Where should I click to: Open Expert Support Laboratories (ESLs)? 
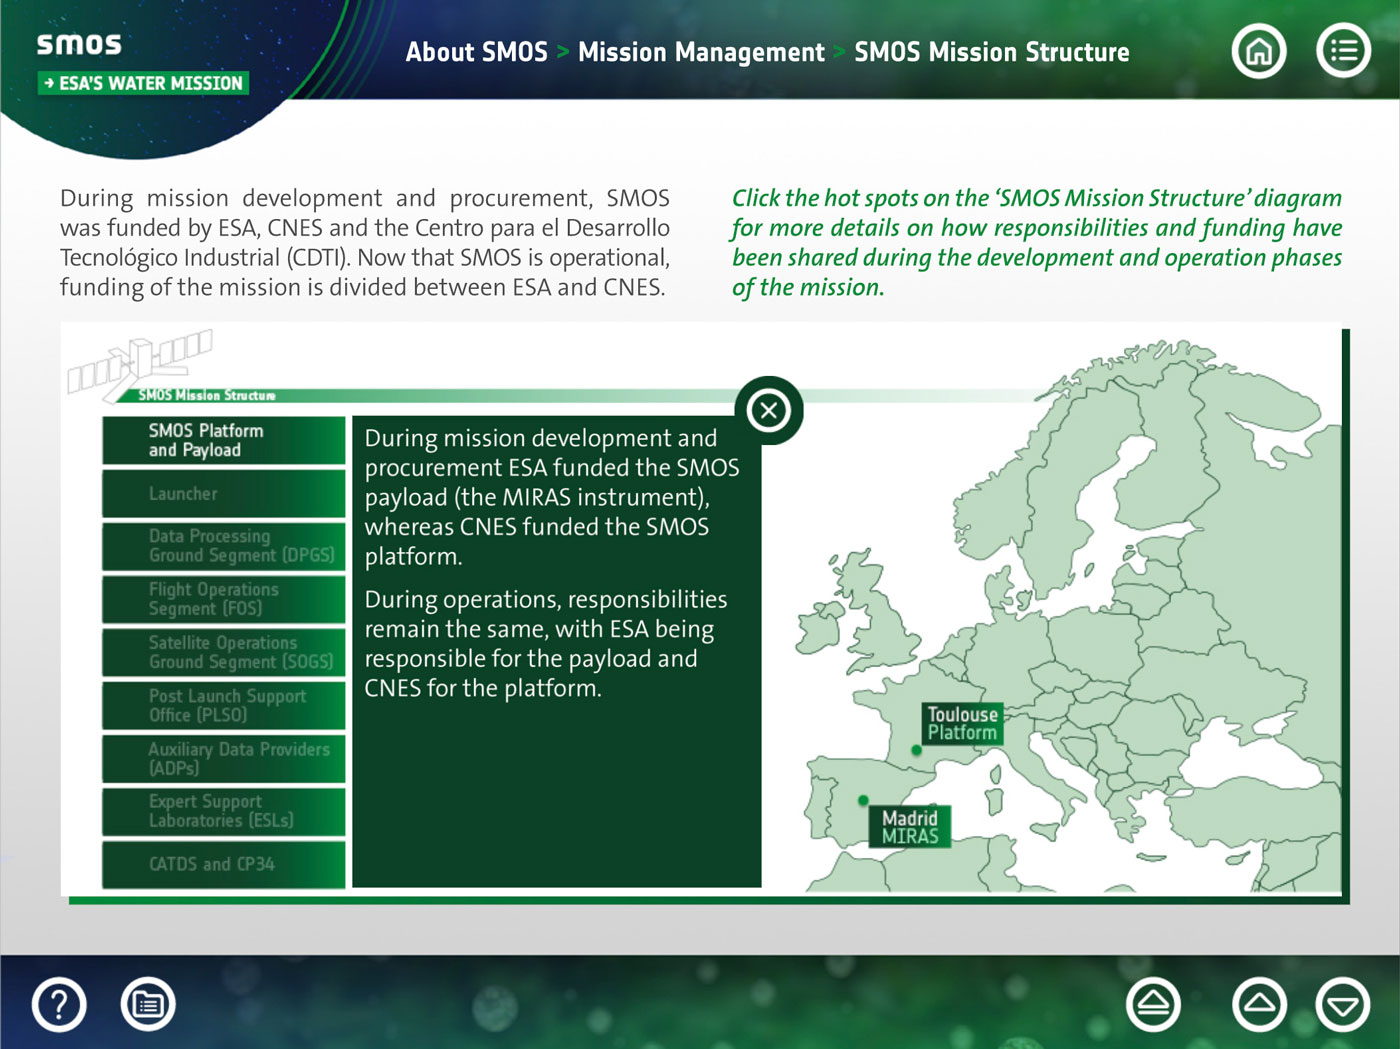pyautogui.click(x=223, y=811)
